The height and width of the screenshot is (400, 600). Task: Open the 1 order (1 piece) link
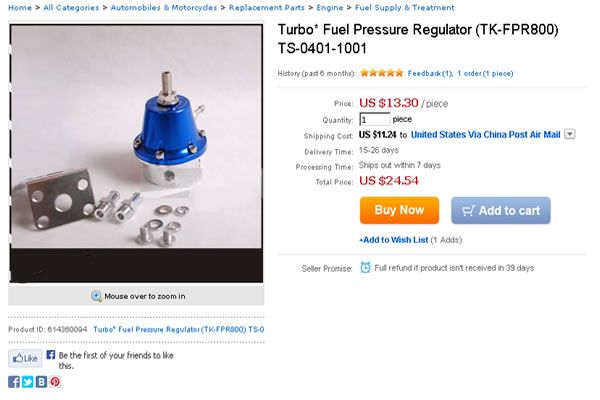point(485,73)
